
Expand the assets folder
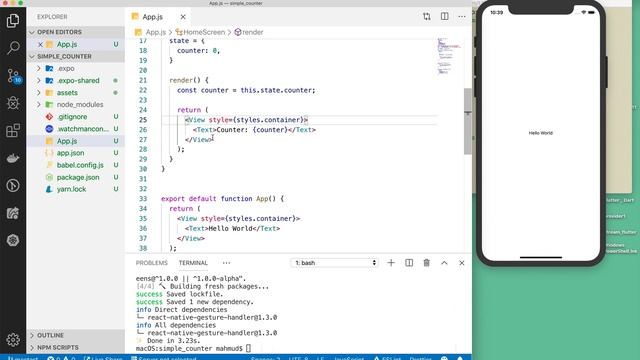39,93
